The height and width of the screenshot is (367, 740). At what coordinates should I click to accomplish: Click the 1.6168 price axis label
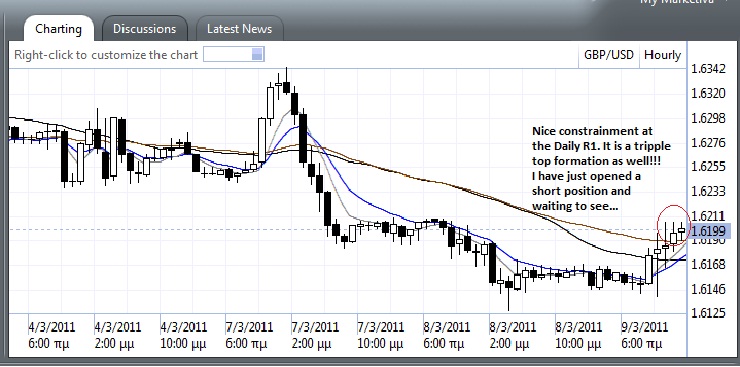(708, 264)
